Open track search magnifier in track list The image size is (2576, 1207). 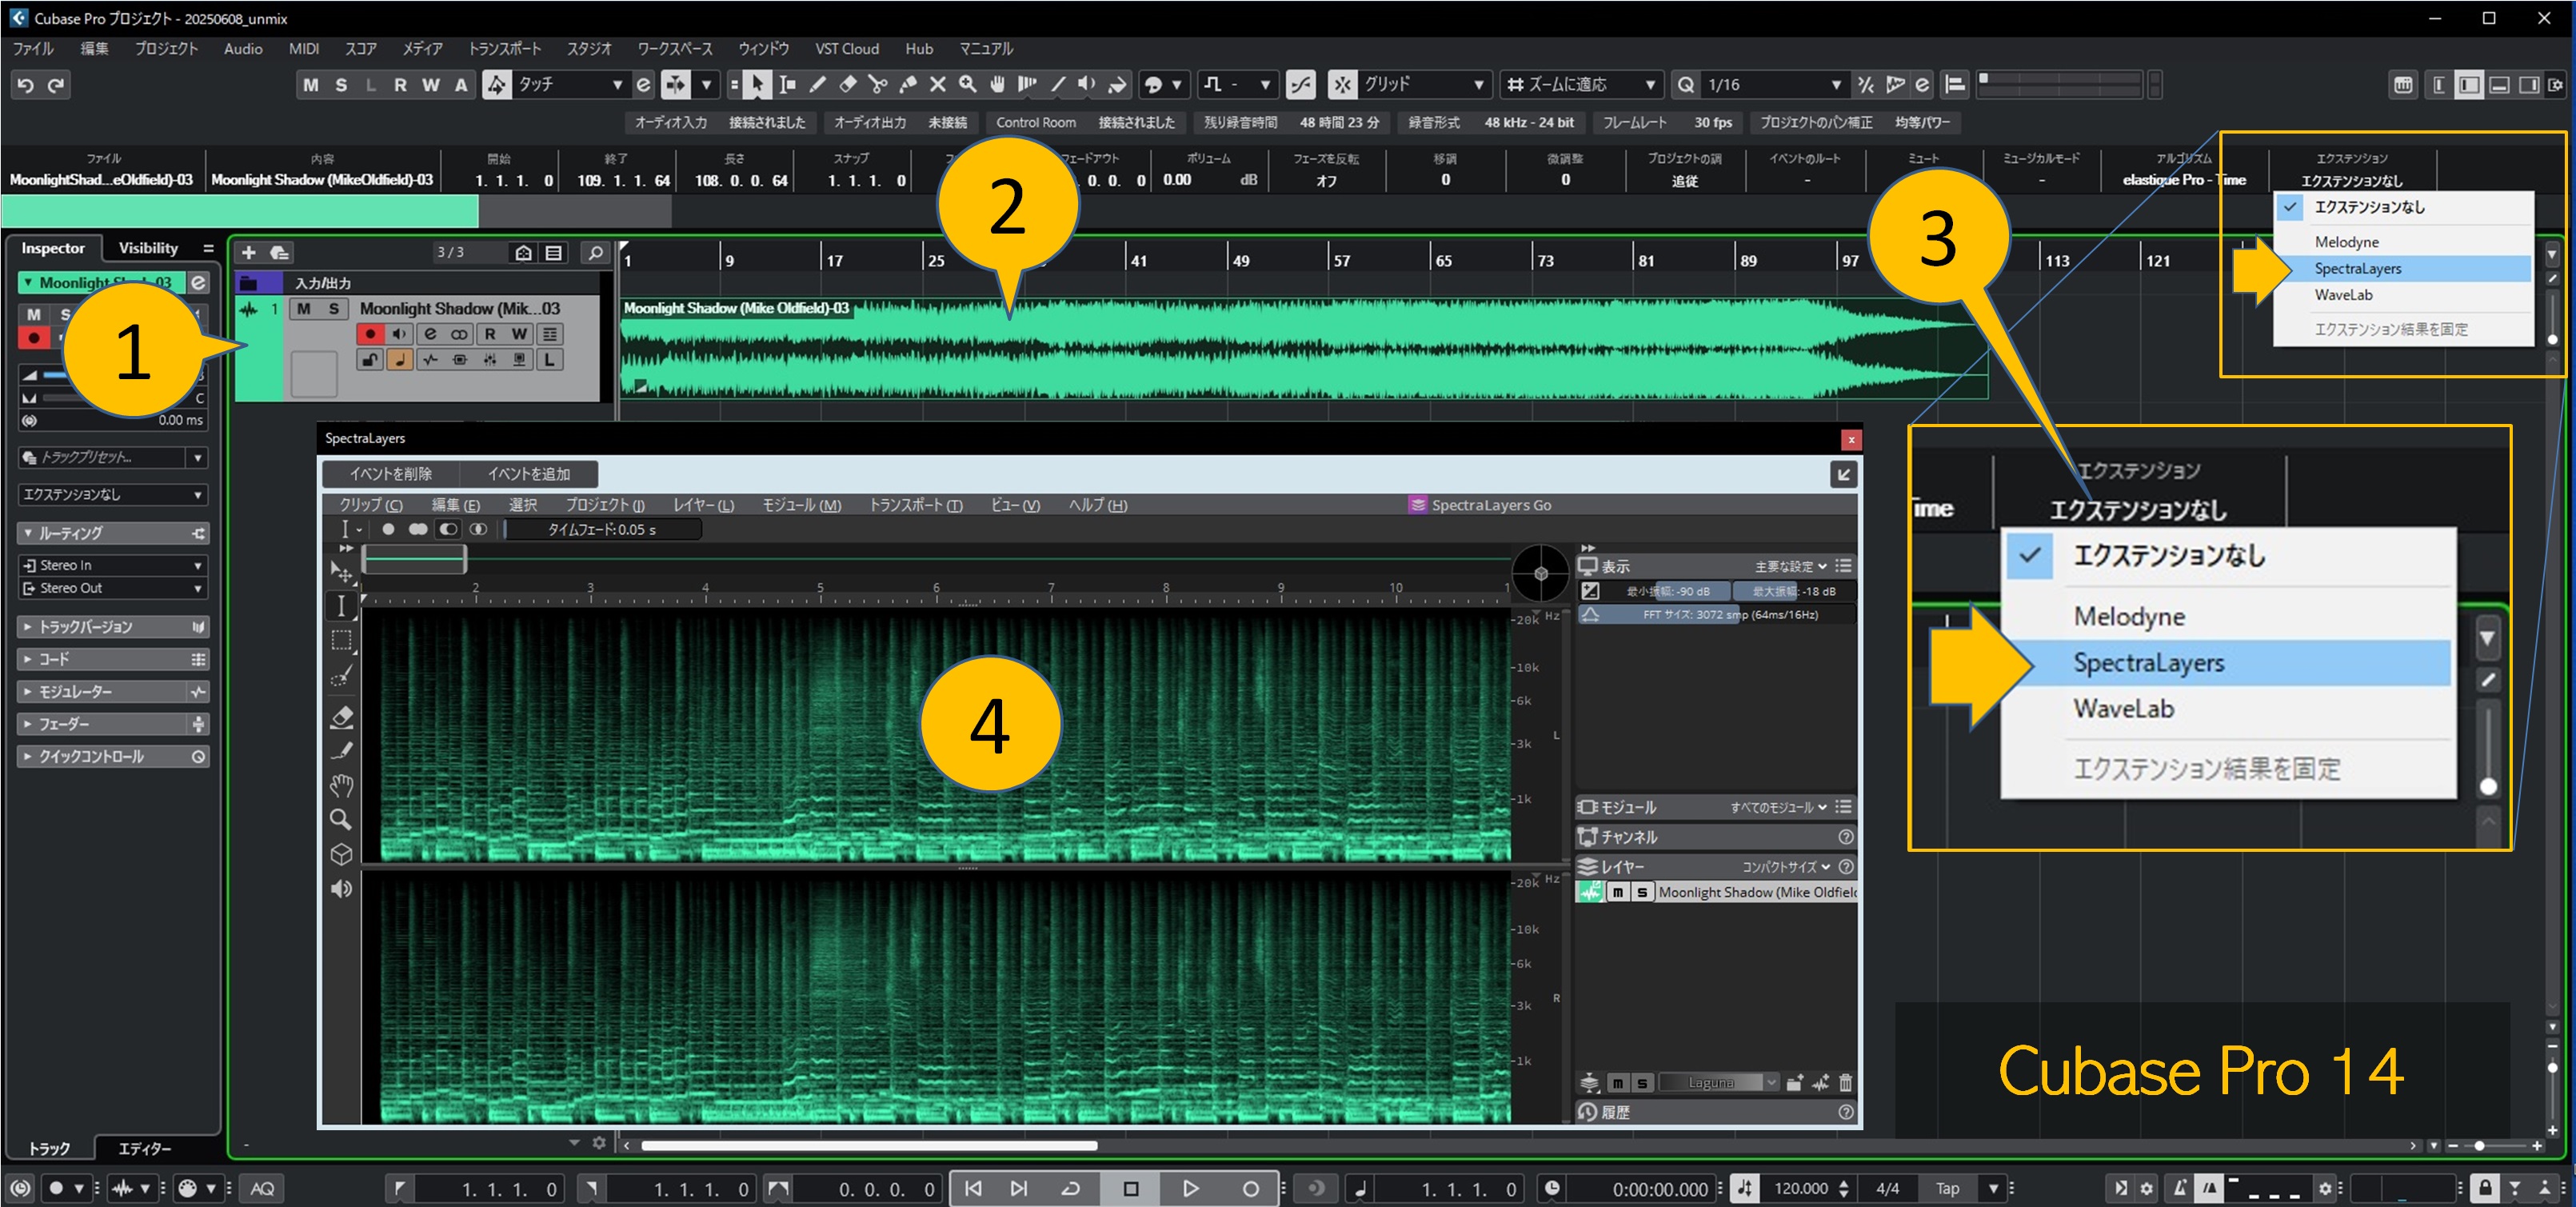(x=595, y=252)
